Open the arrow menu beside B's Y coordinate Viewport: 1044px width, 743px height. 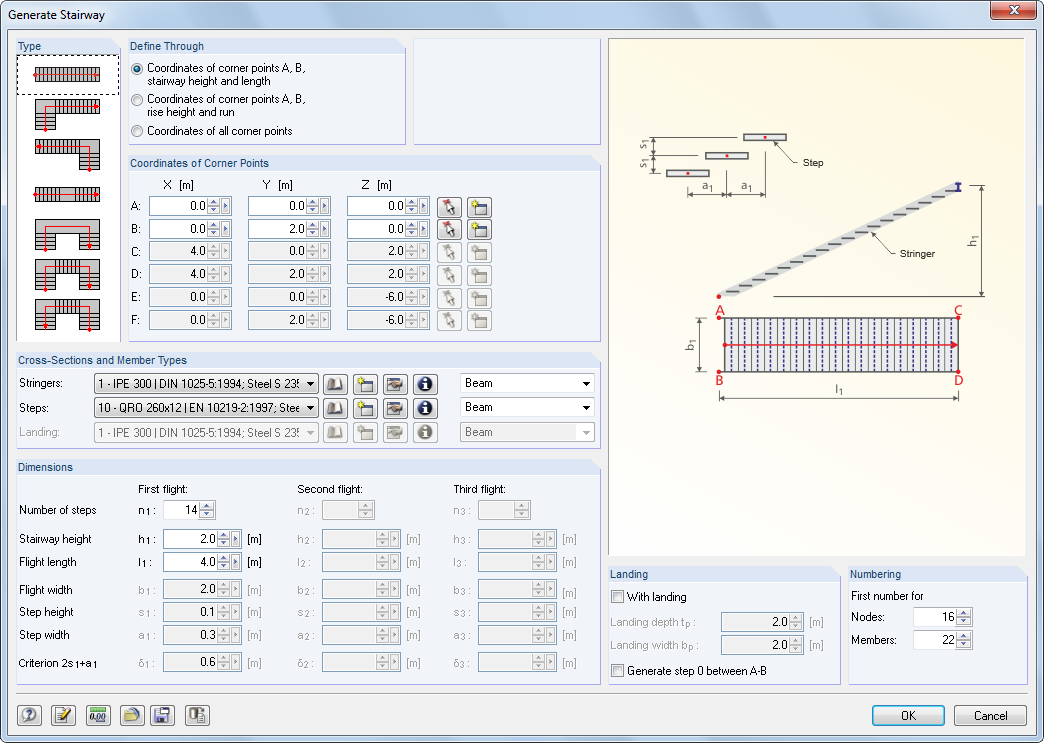point(325,229)
